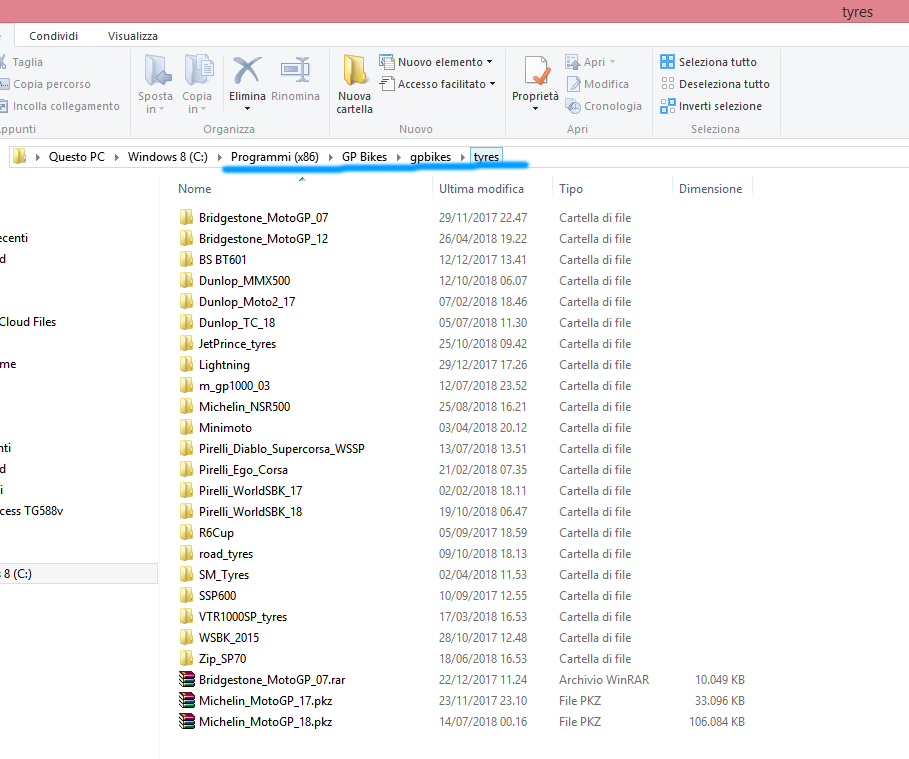Image resolution: width=909 pixels, height=759 pixels.
Task: Click the folder icon in address bar
Action: point(20,157)
